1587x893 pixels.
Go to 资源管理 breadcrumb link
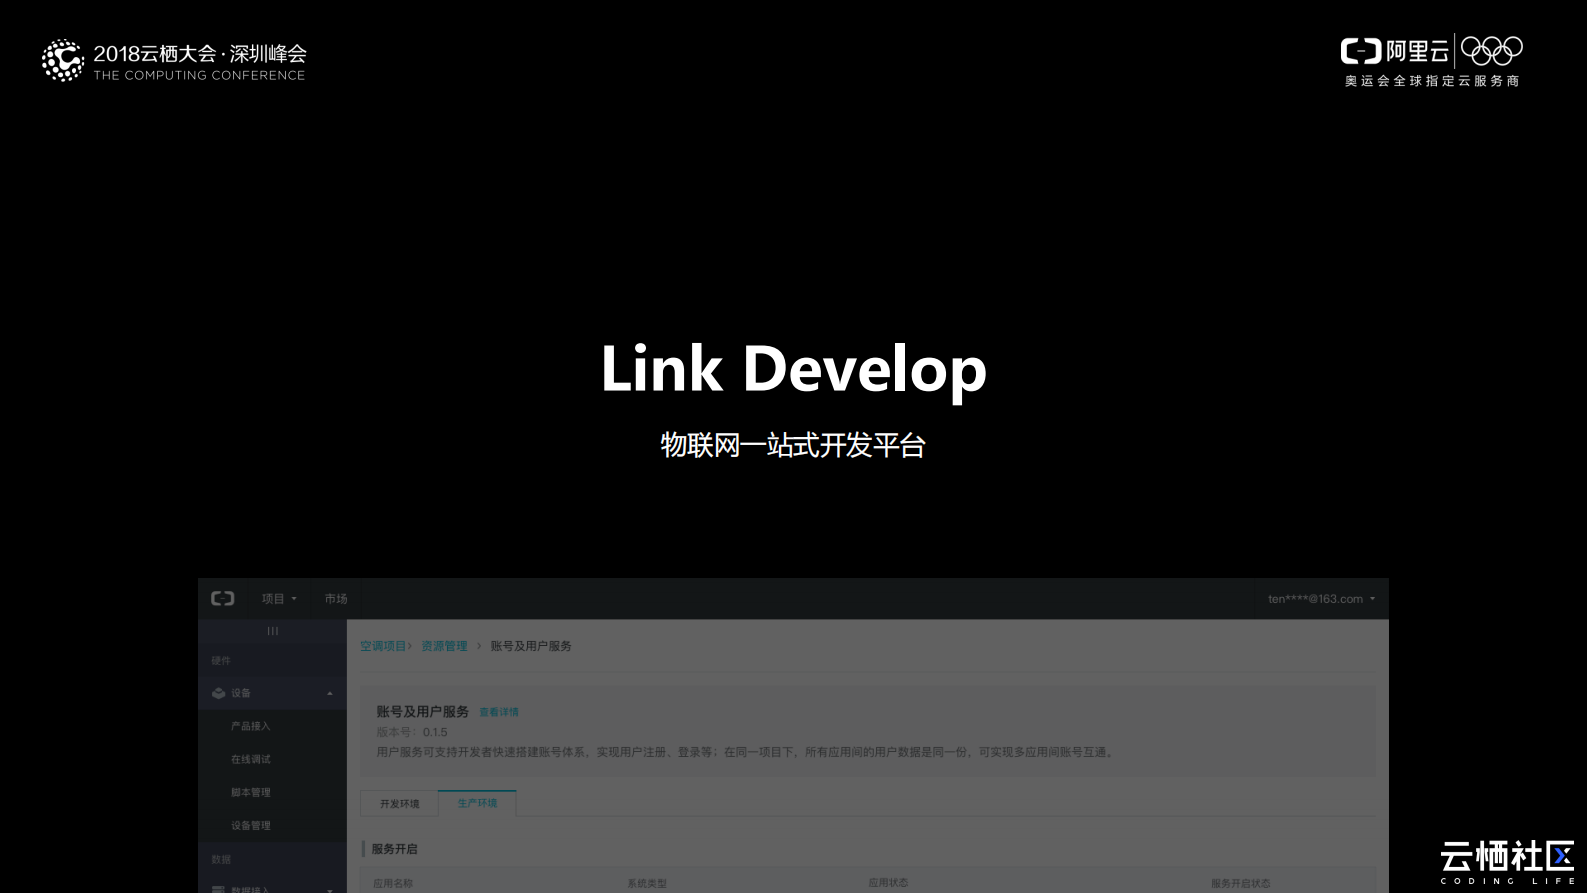pyautogui.click(x=444, y=646)
